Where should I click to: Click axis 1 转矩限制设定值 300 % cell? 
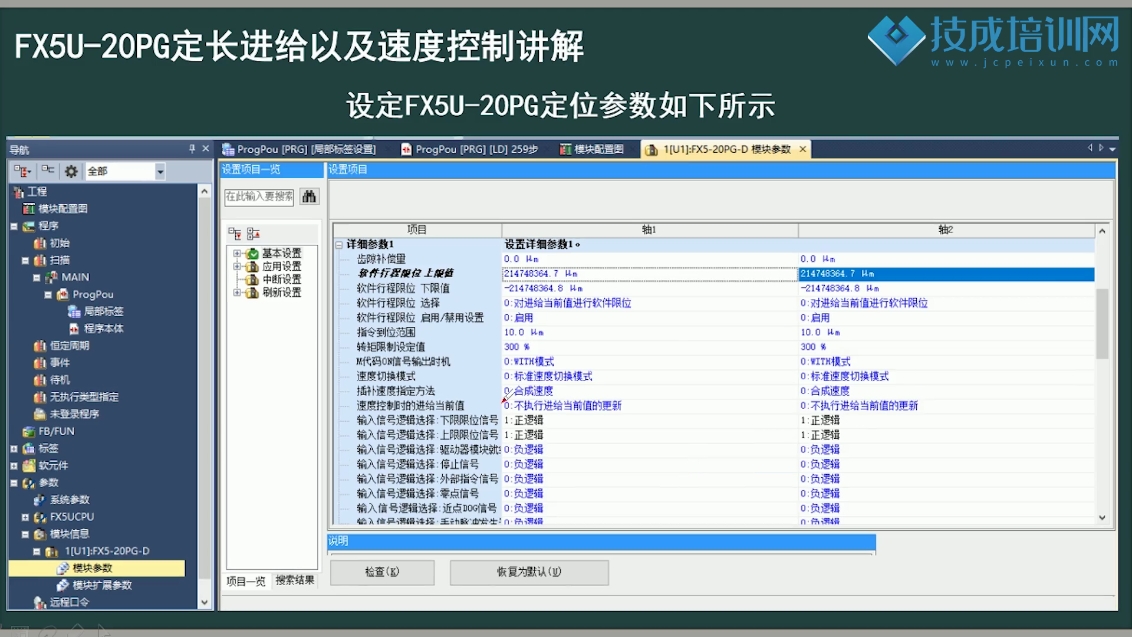click(x=650, y=347)
